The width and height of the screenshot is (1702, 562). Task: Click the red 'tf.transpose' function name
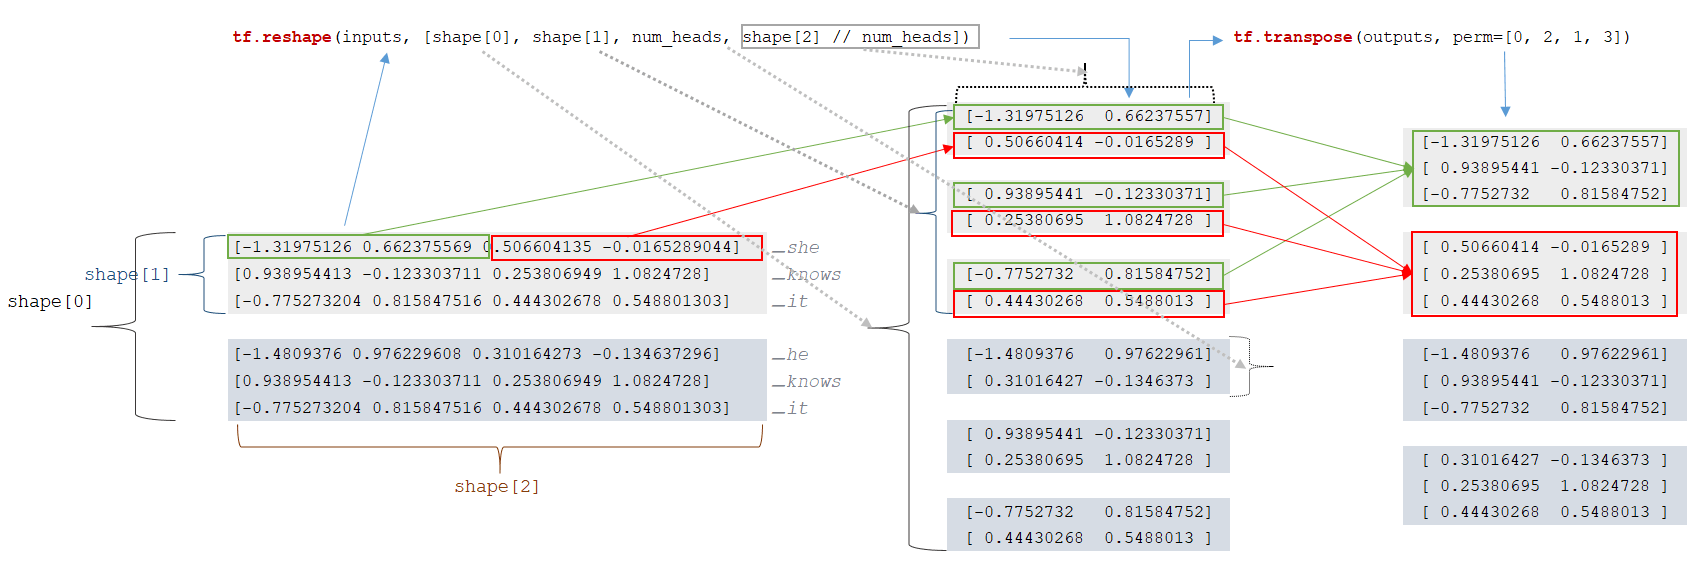pos(1292,37)
